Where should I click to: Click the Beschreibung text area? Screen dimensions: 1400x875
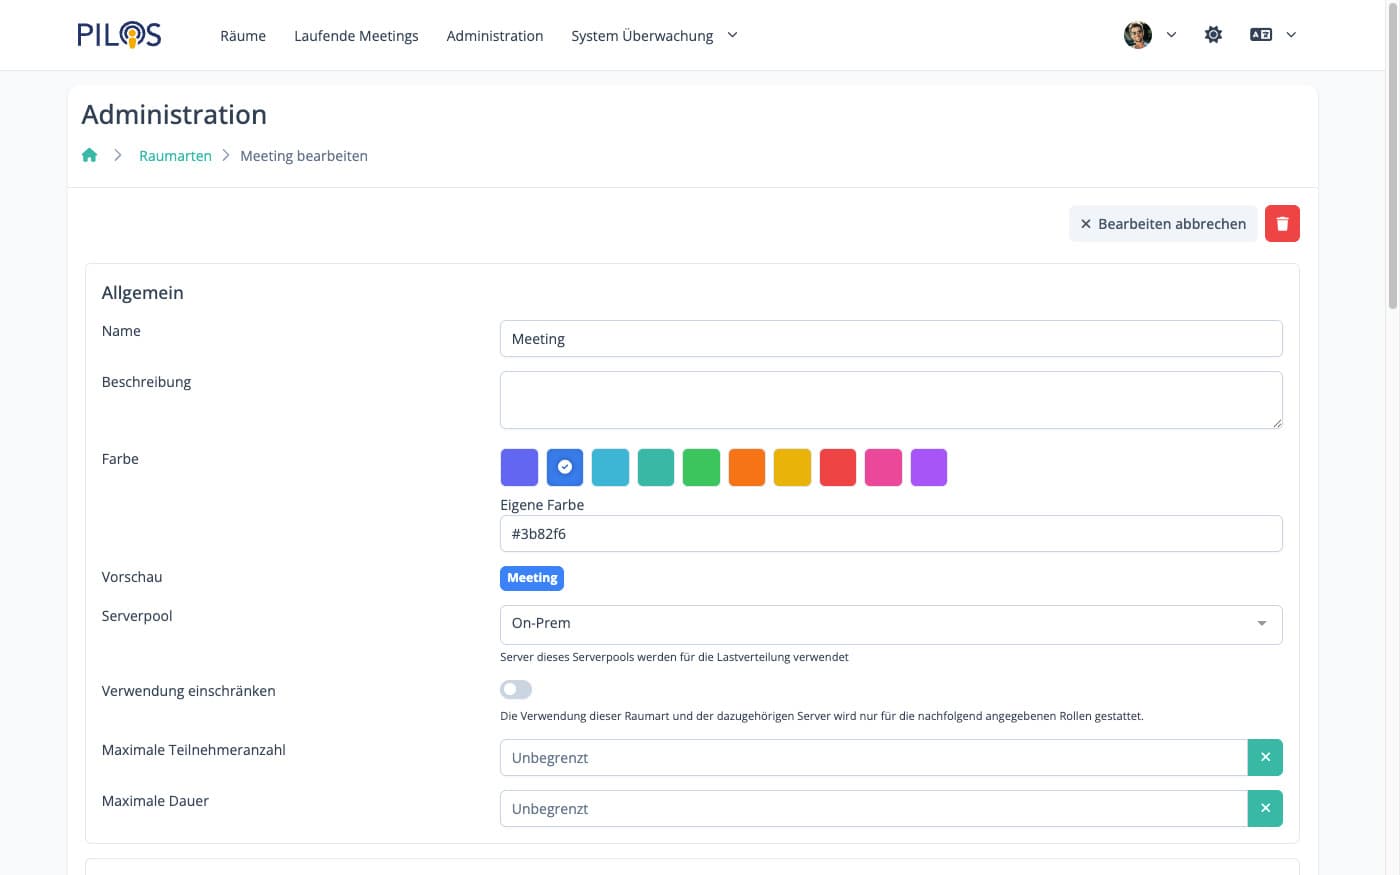click(890, 400)
